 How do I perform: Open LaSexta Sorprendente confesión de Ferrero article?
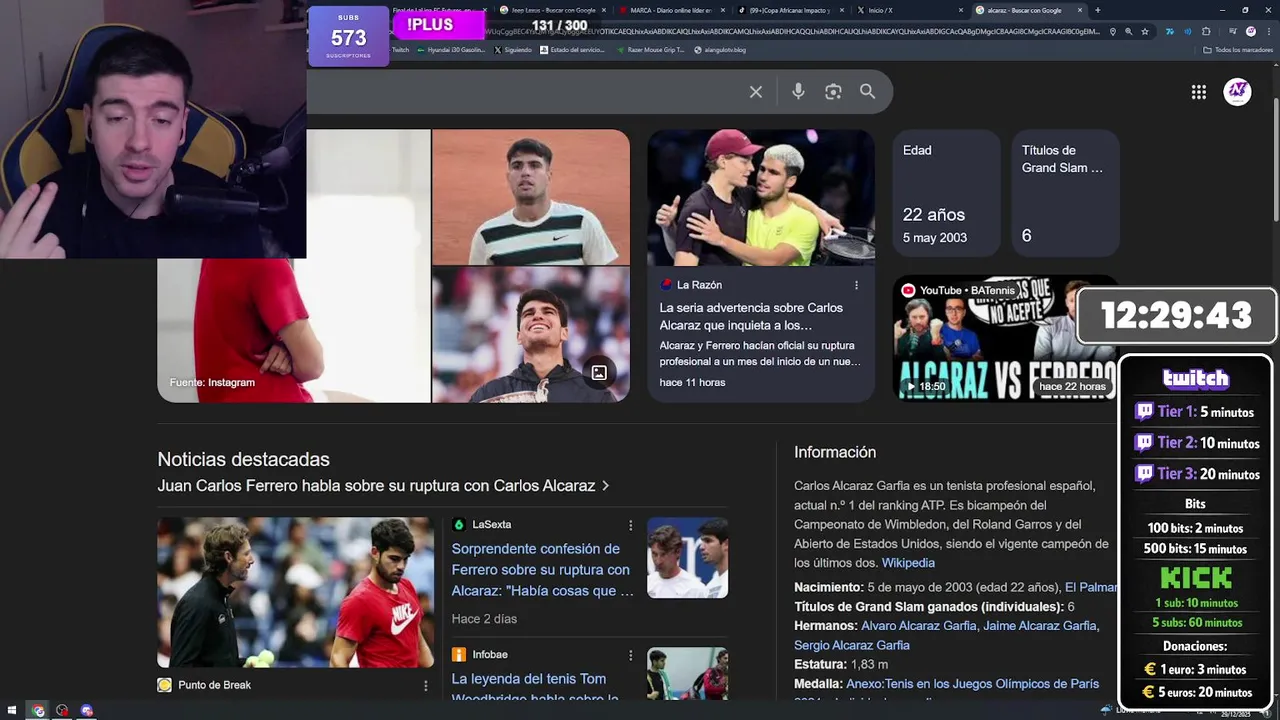pyautogui.click(x=541, y=570)
